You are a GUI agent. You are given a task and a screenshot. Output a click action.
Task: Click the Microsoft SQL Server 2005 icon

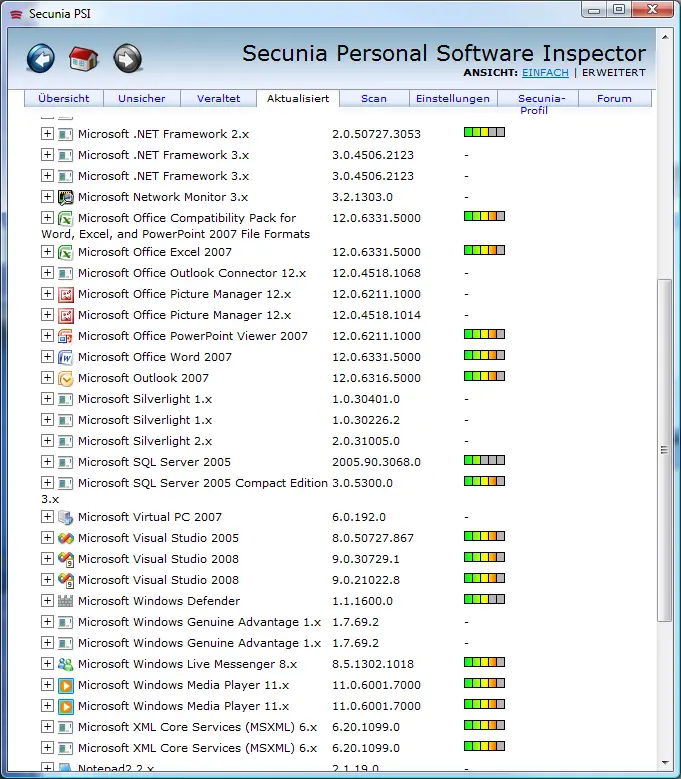[66, 462]
